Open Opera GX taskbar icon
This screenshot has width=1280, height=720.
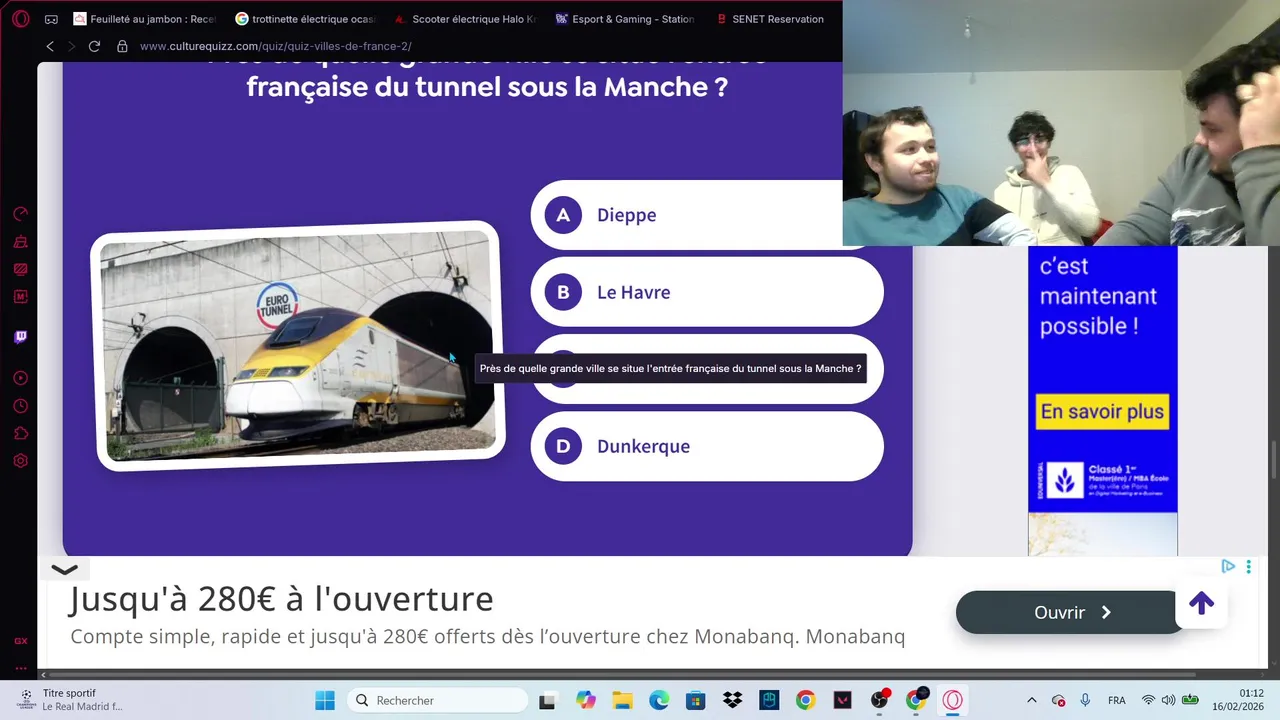click(952, 700)
